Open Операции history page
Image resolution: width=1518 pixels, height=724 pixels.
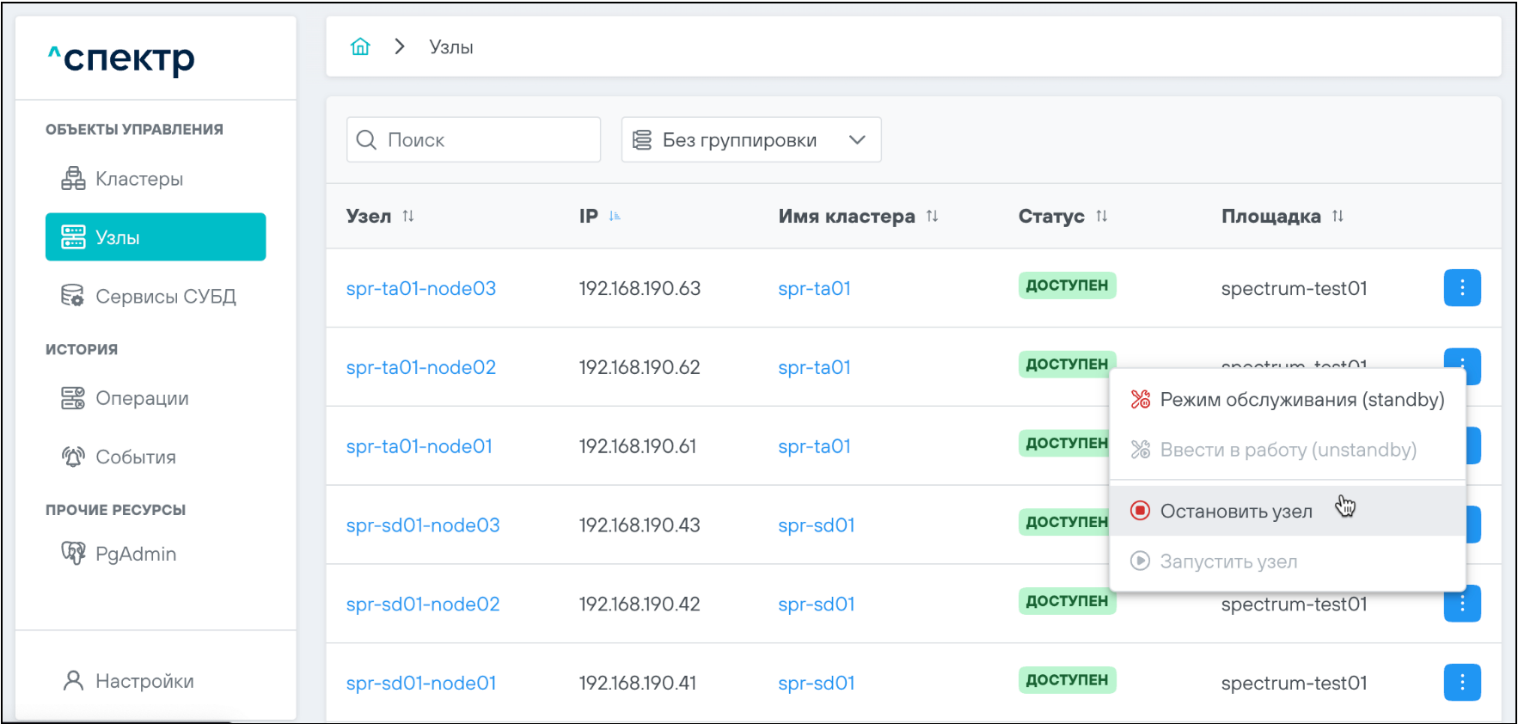pyautogui.click(x=141, y=398)
